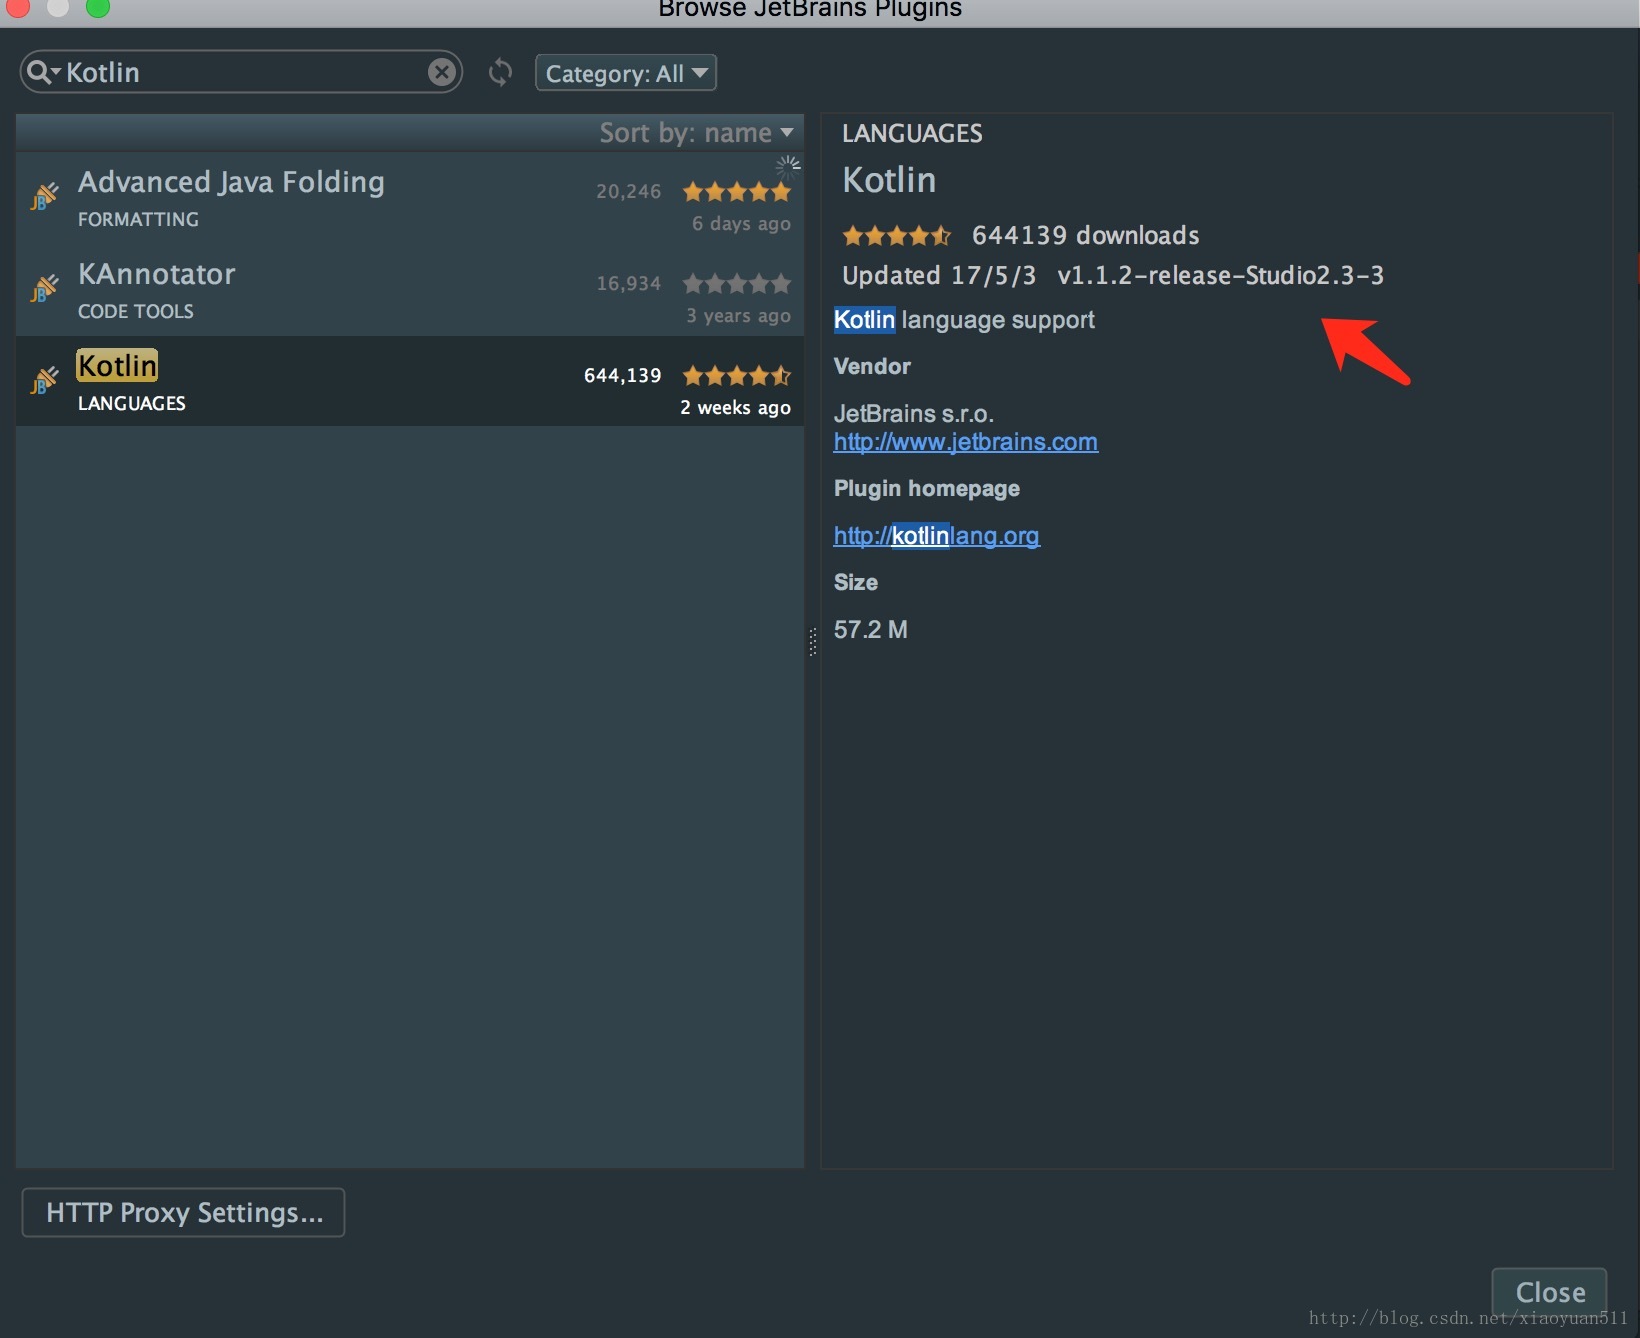Click the 'JetBrains s.r.o.' vendor name
This screenshot has width=1640, height=1338.
click(x=914, y=414)
